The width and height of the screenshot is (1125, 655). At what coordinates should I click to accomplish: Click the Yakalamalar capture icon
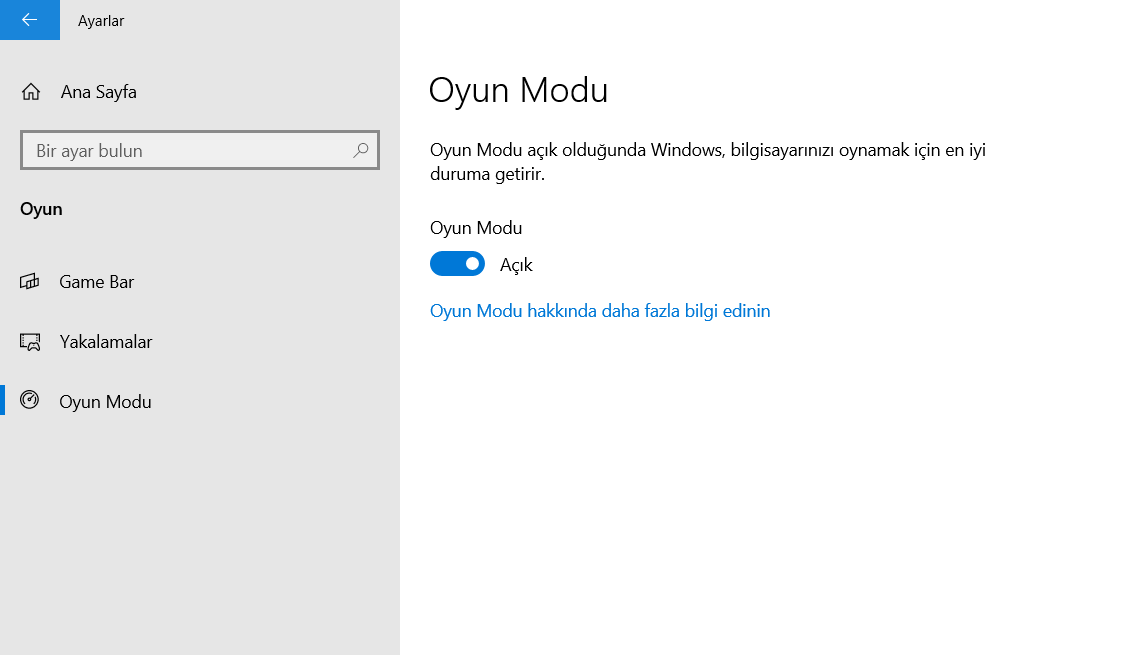point(30,342)
